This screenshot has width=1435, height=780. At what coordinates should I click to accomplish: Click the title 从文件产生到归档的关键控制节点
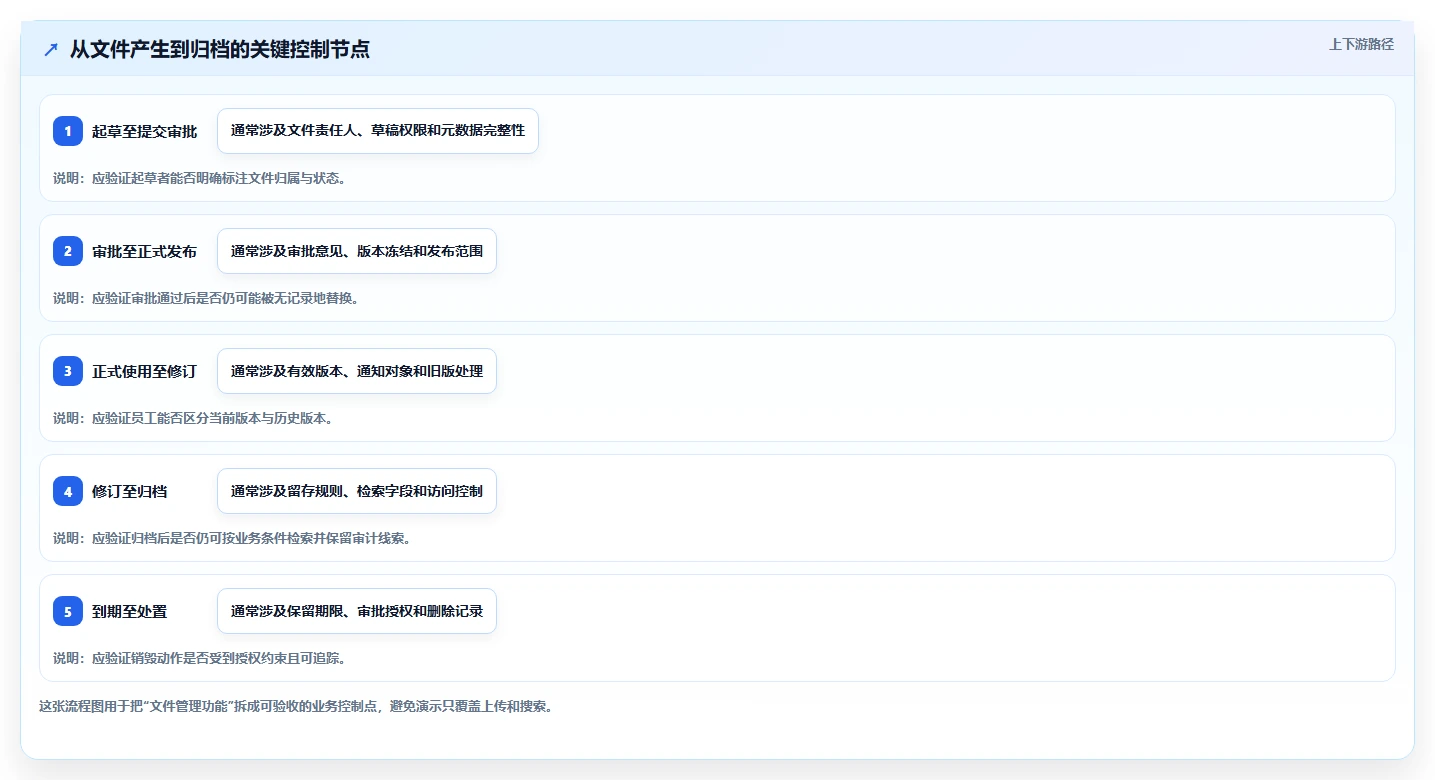220,49
